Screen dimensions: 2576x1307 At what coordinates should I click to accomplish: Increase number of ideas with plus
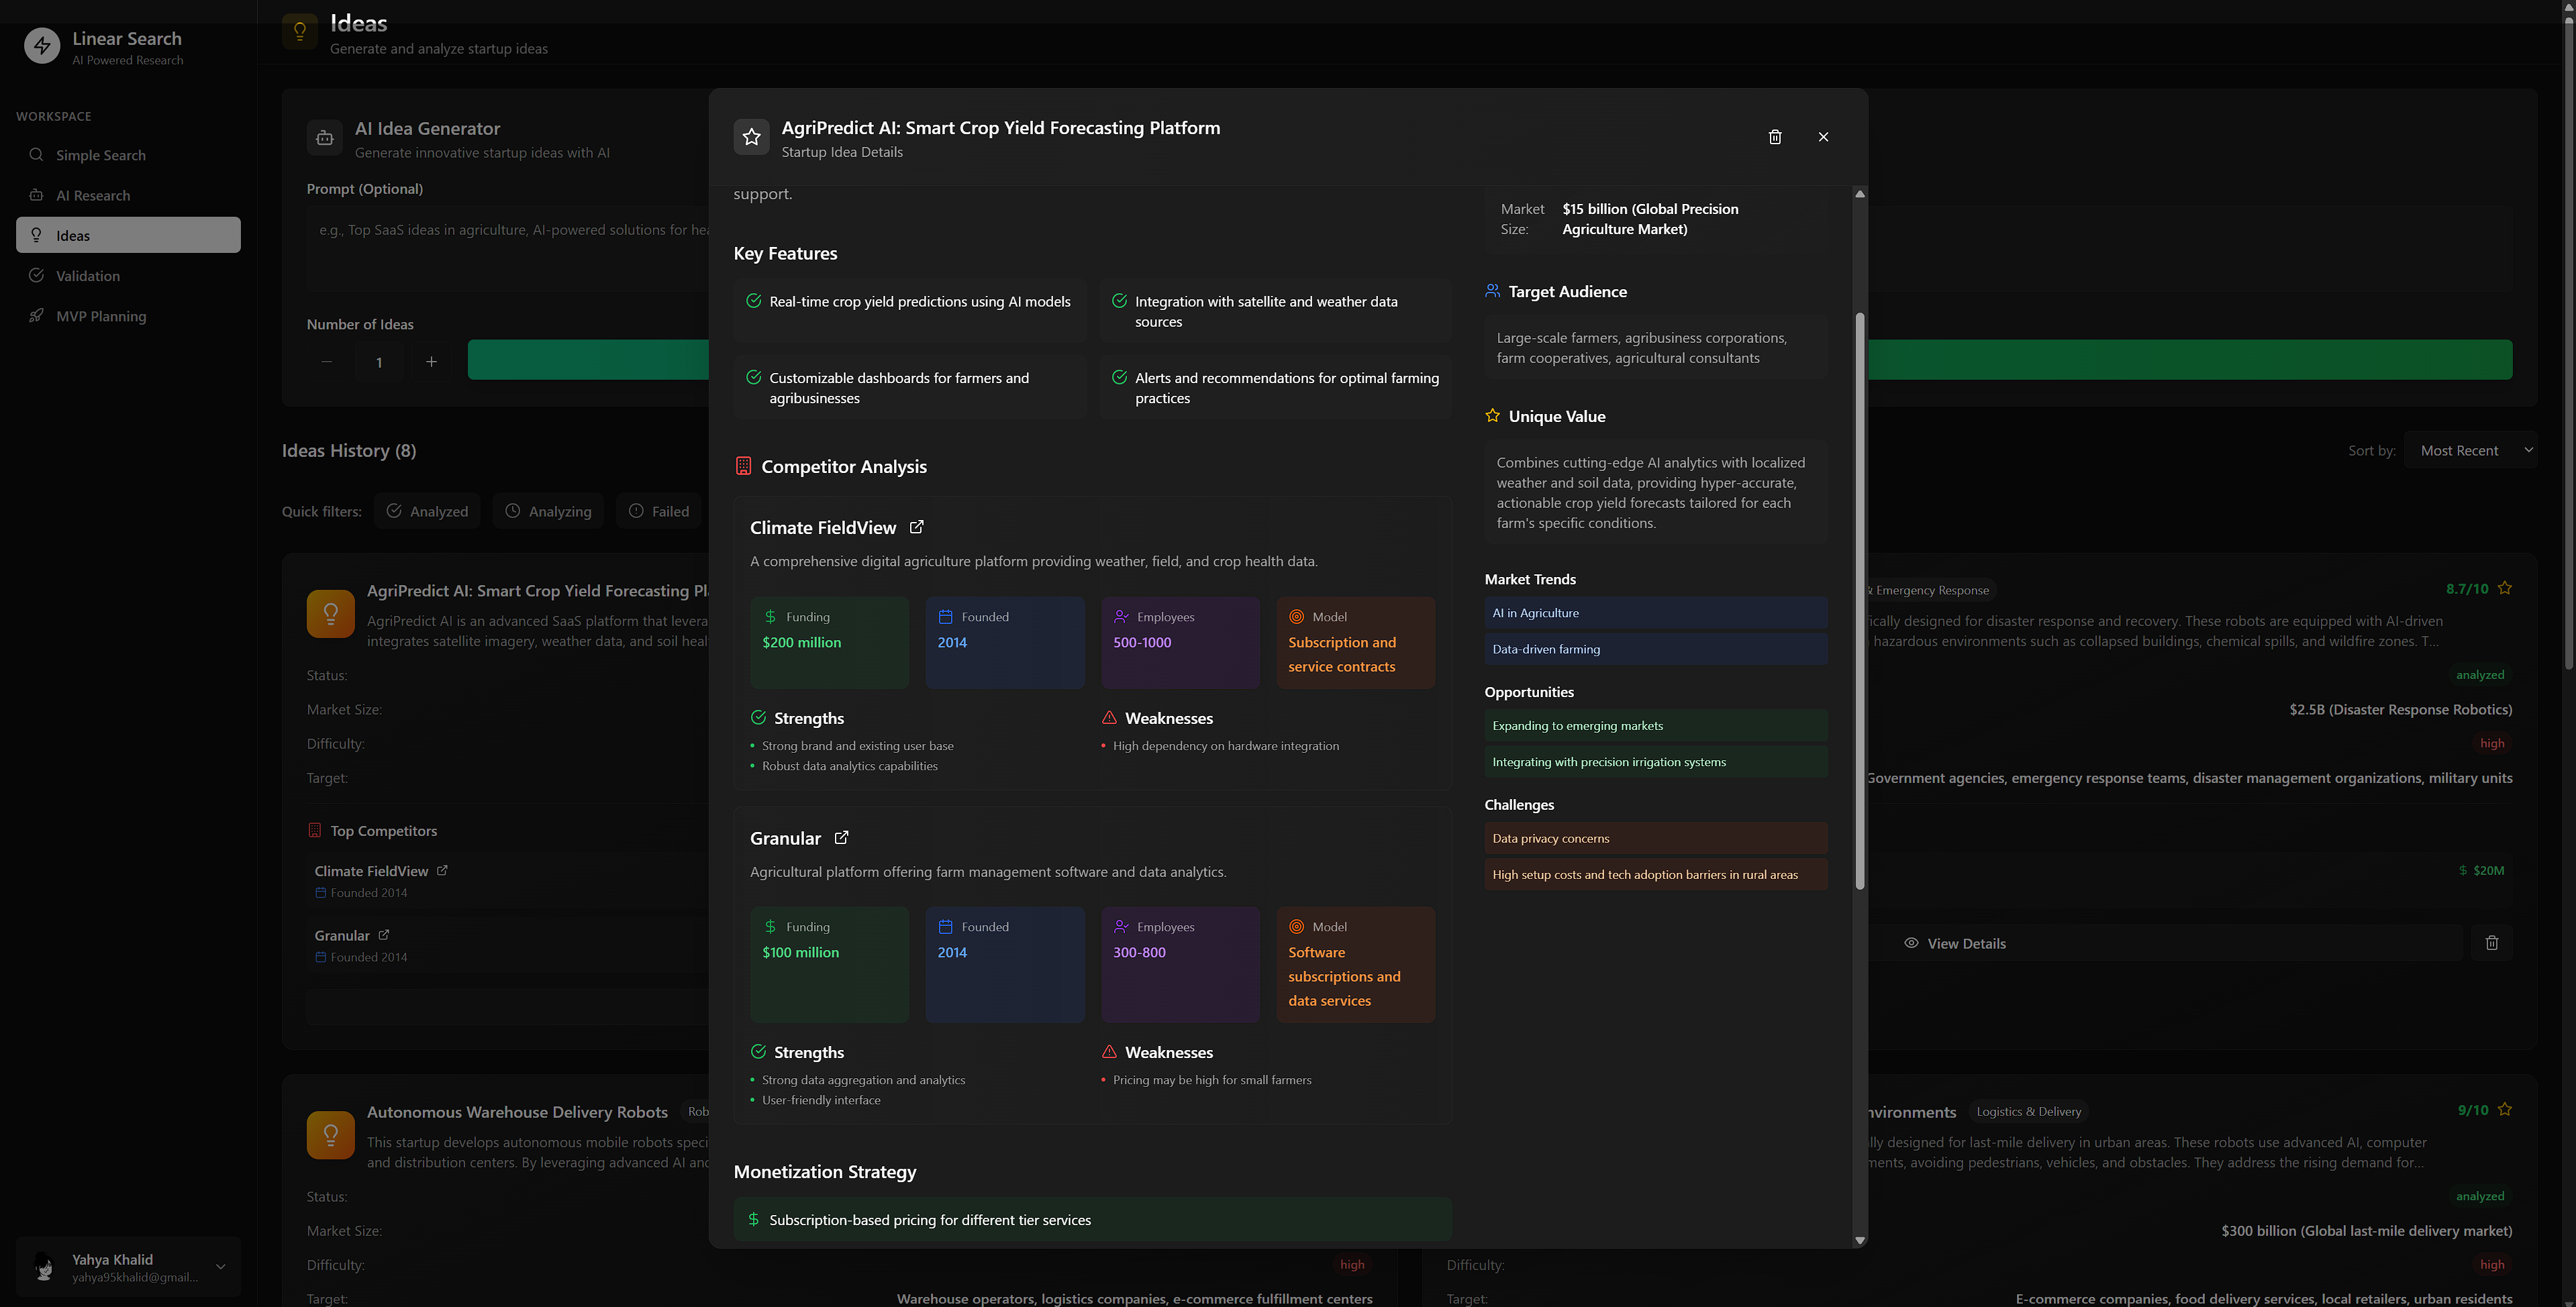point(431,362)
